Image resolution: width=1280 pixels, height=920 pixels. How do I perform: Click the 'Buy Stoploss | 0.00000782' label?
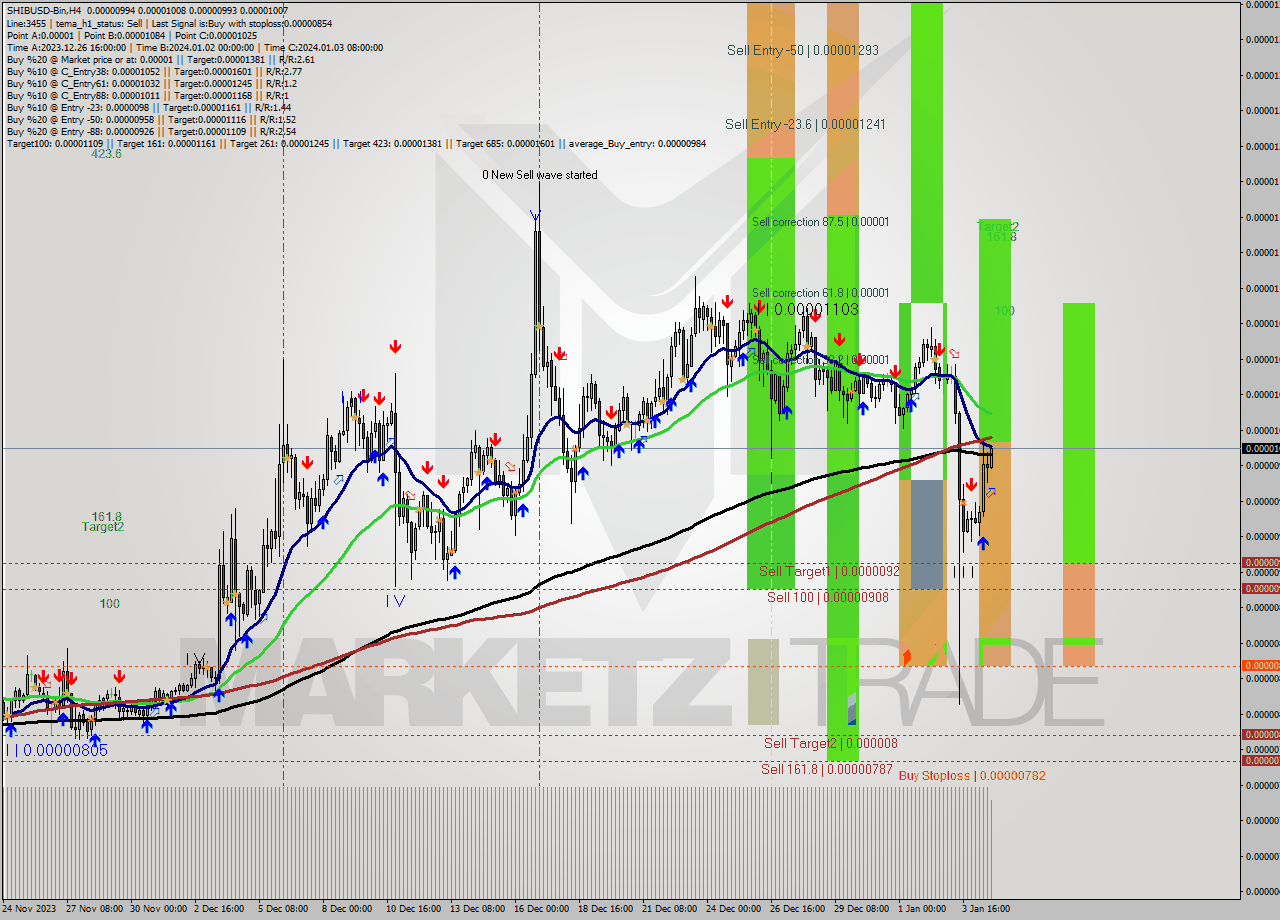coord(972,776)
